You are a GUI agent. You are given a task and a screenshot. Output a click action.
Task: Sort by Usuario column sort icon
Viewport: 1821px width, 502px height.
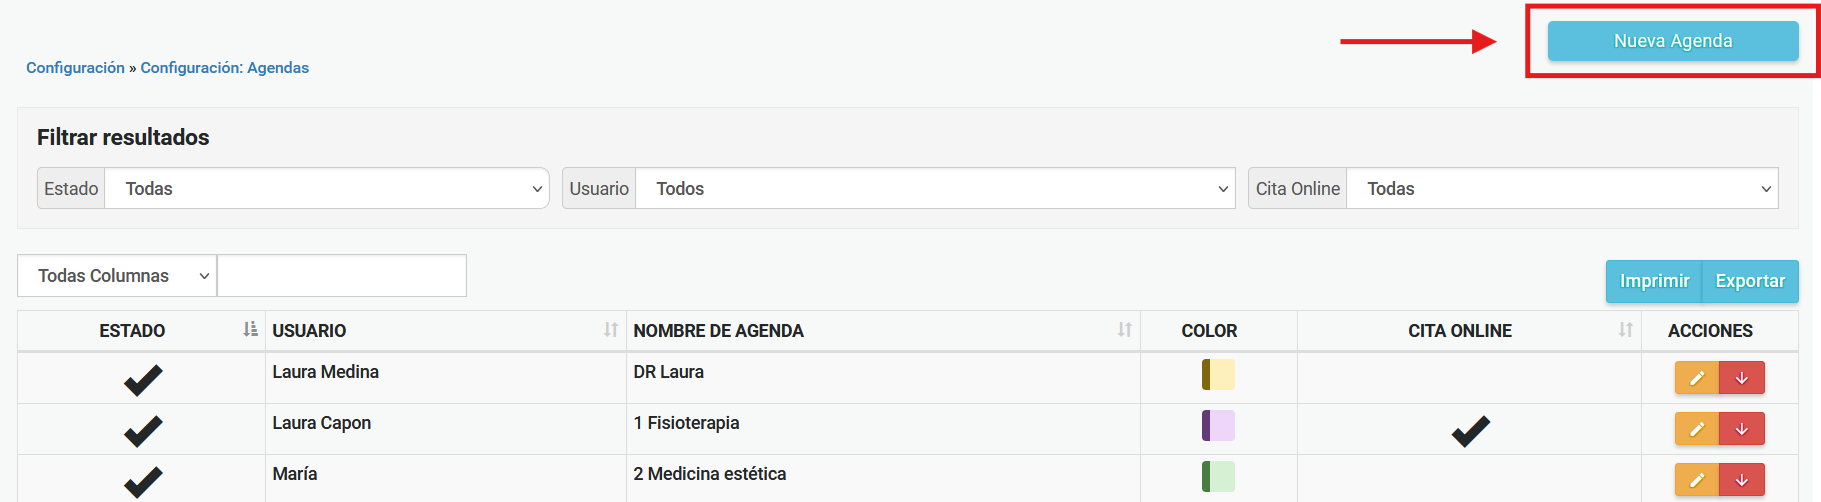(611, 330)
